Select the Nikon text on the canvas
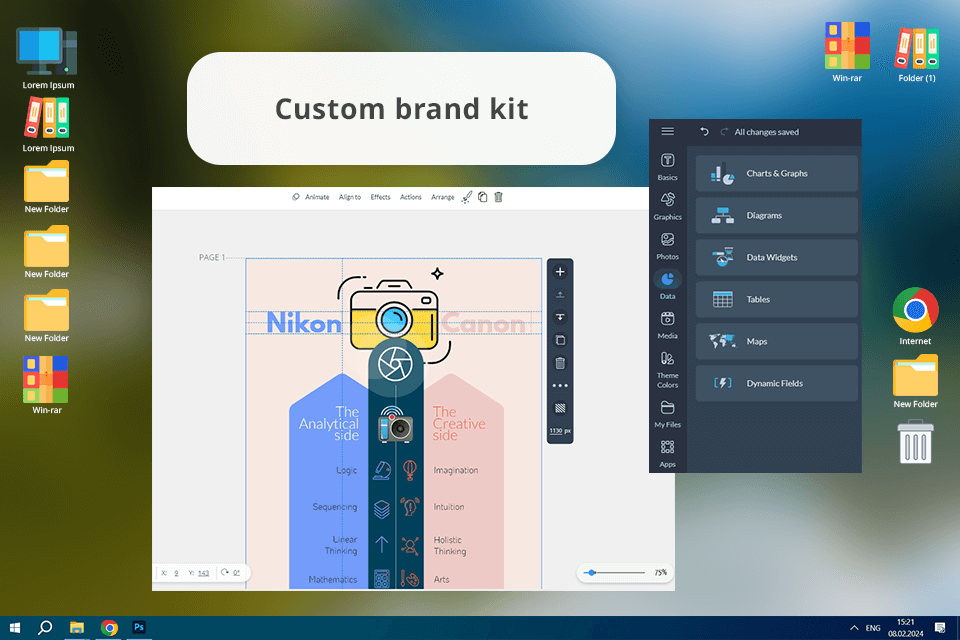 tap(304, 323)
